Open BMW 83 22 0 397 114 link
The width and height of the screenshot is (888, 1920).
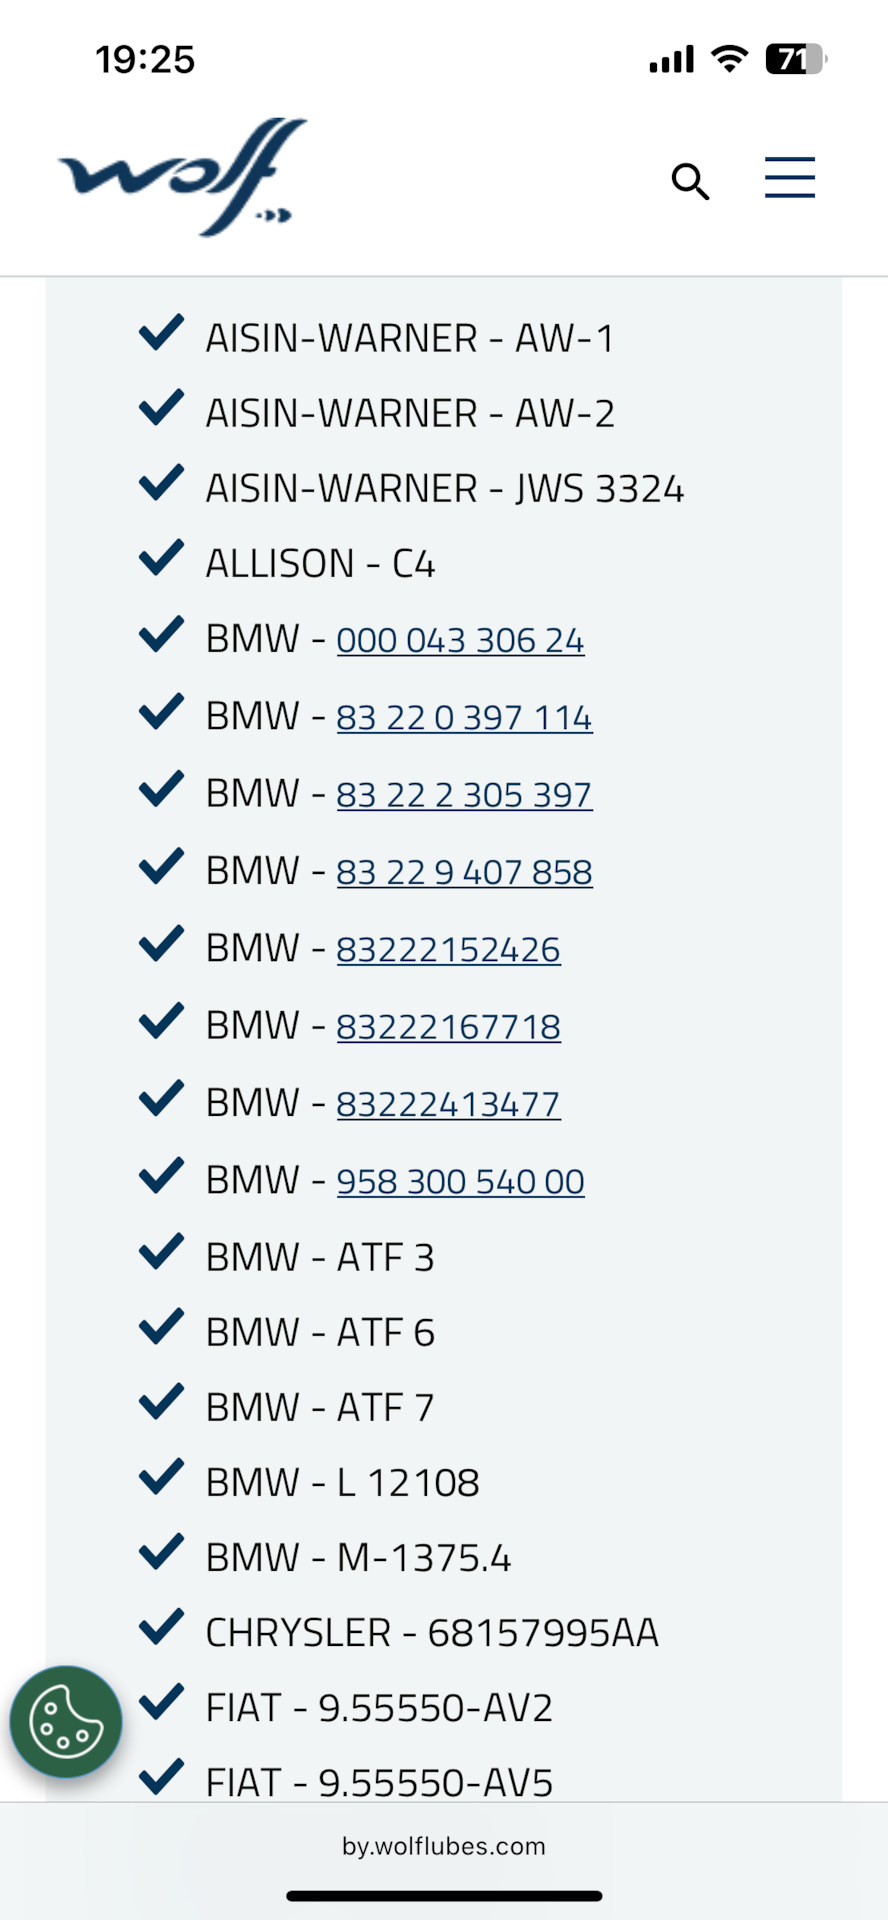[x=464, y=717]
